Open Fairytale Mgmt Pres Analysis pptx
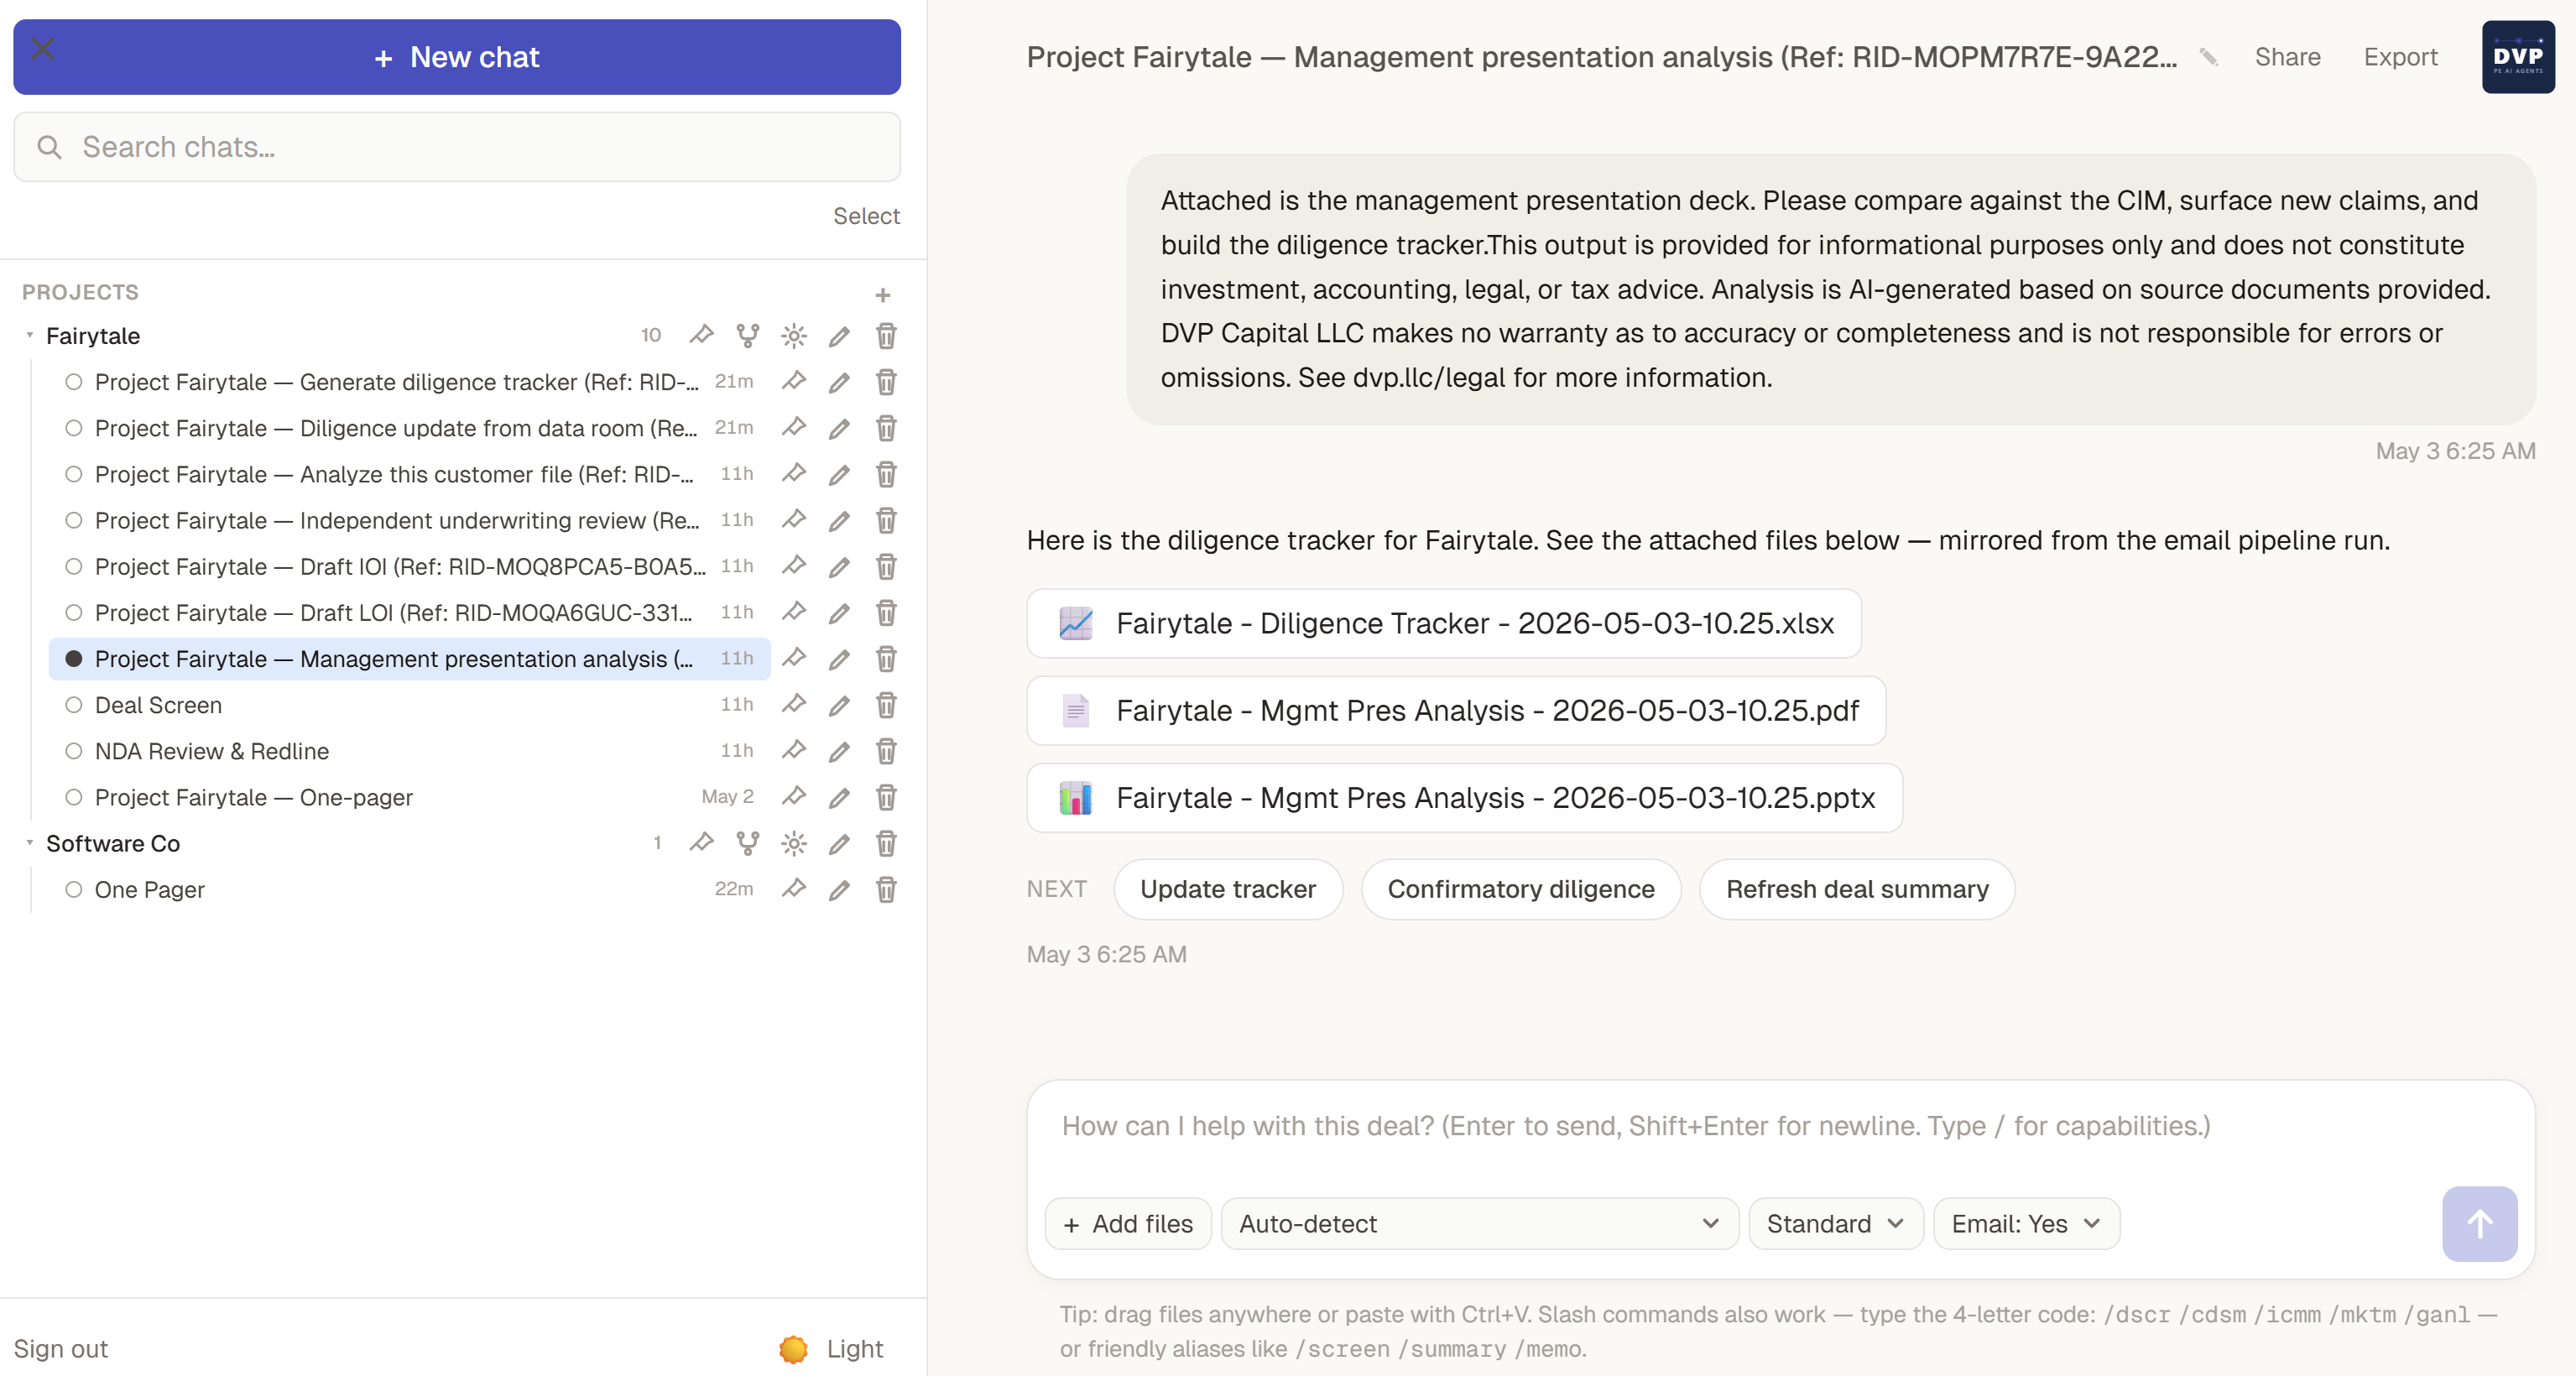 (x=1464, y=798)
